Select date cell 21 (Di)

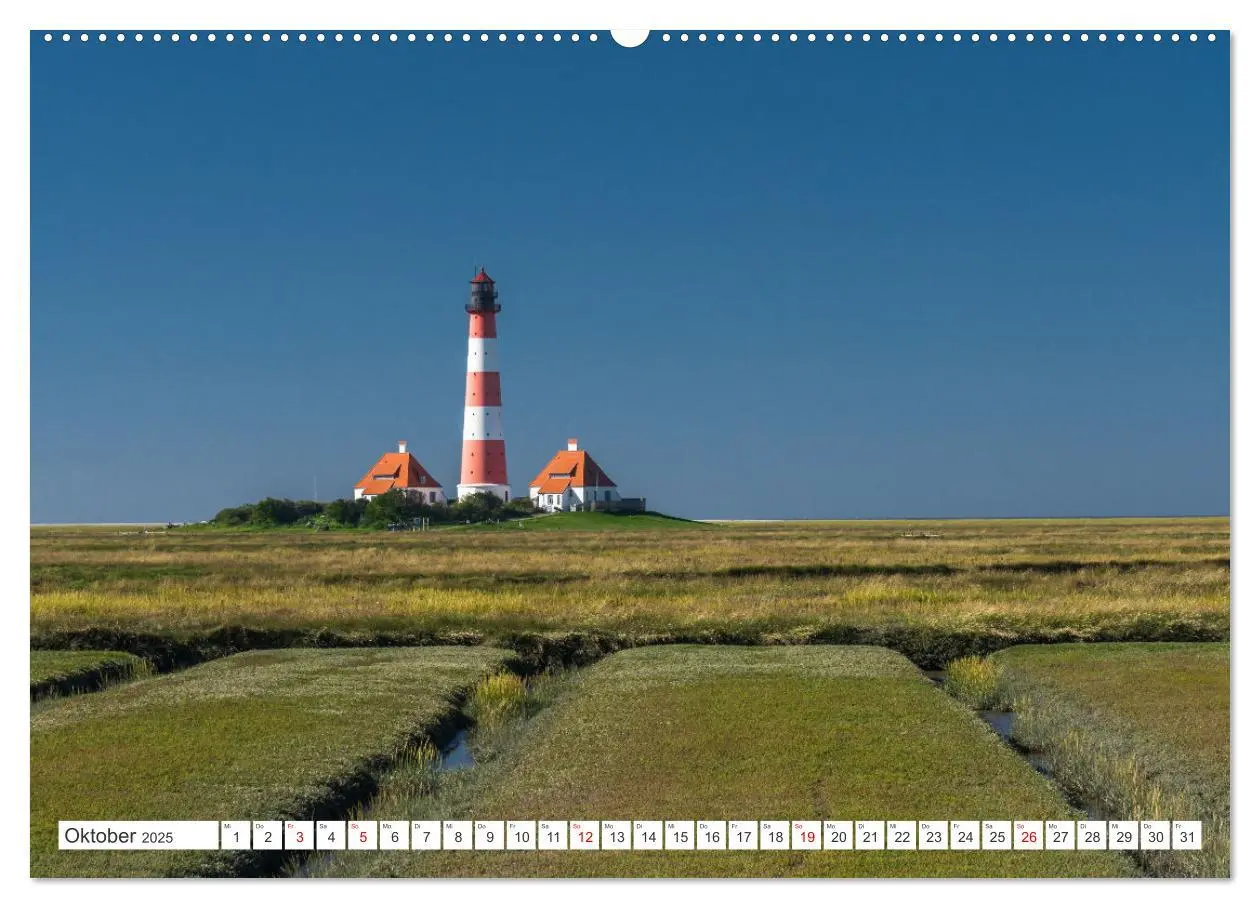[869, 836]
